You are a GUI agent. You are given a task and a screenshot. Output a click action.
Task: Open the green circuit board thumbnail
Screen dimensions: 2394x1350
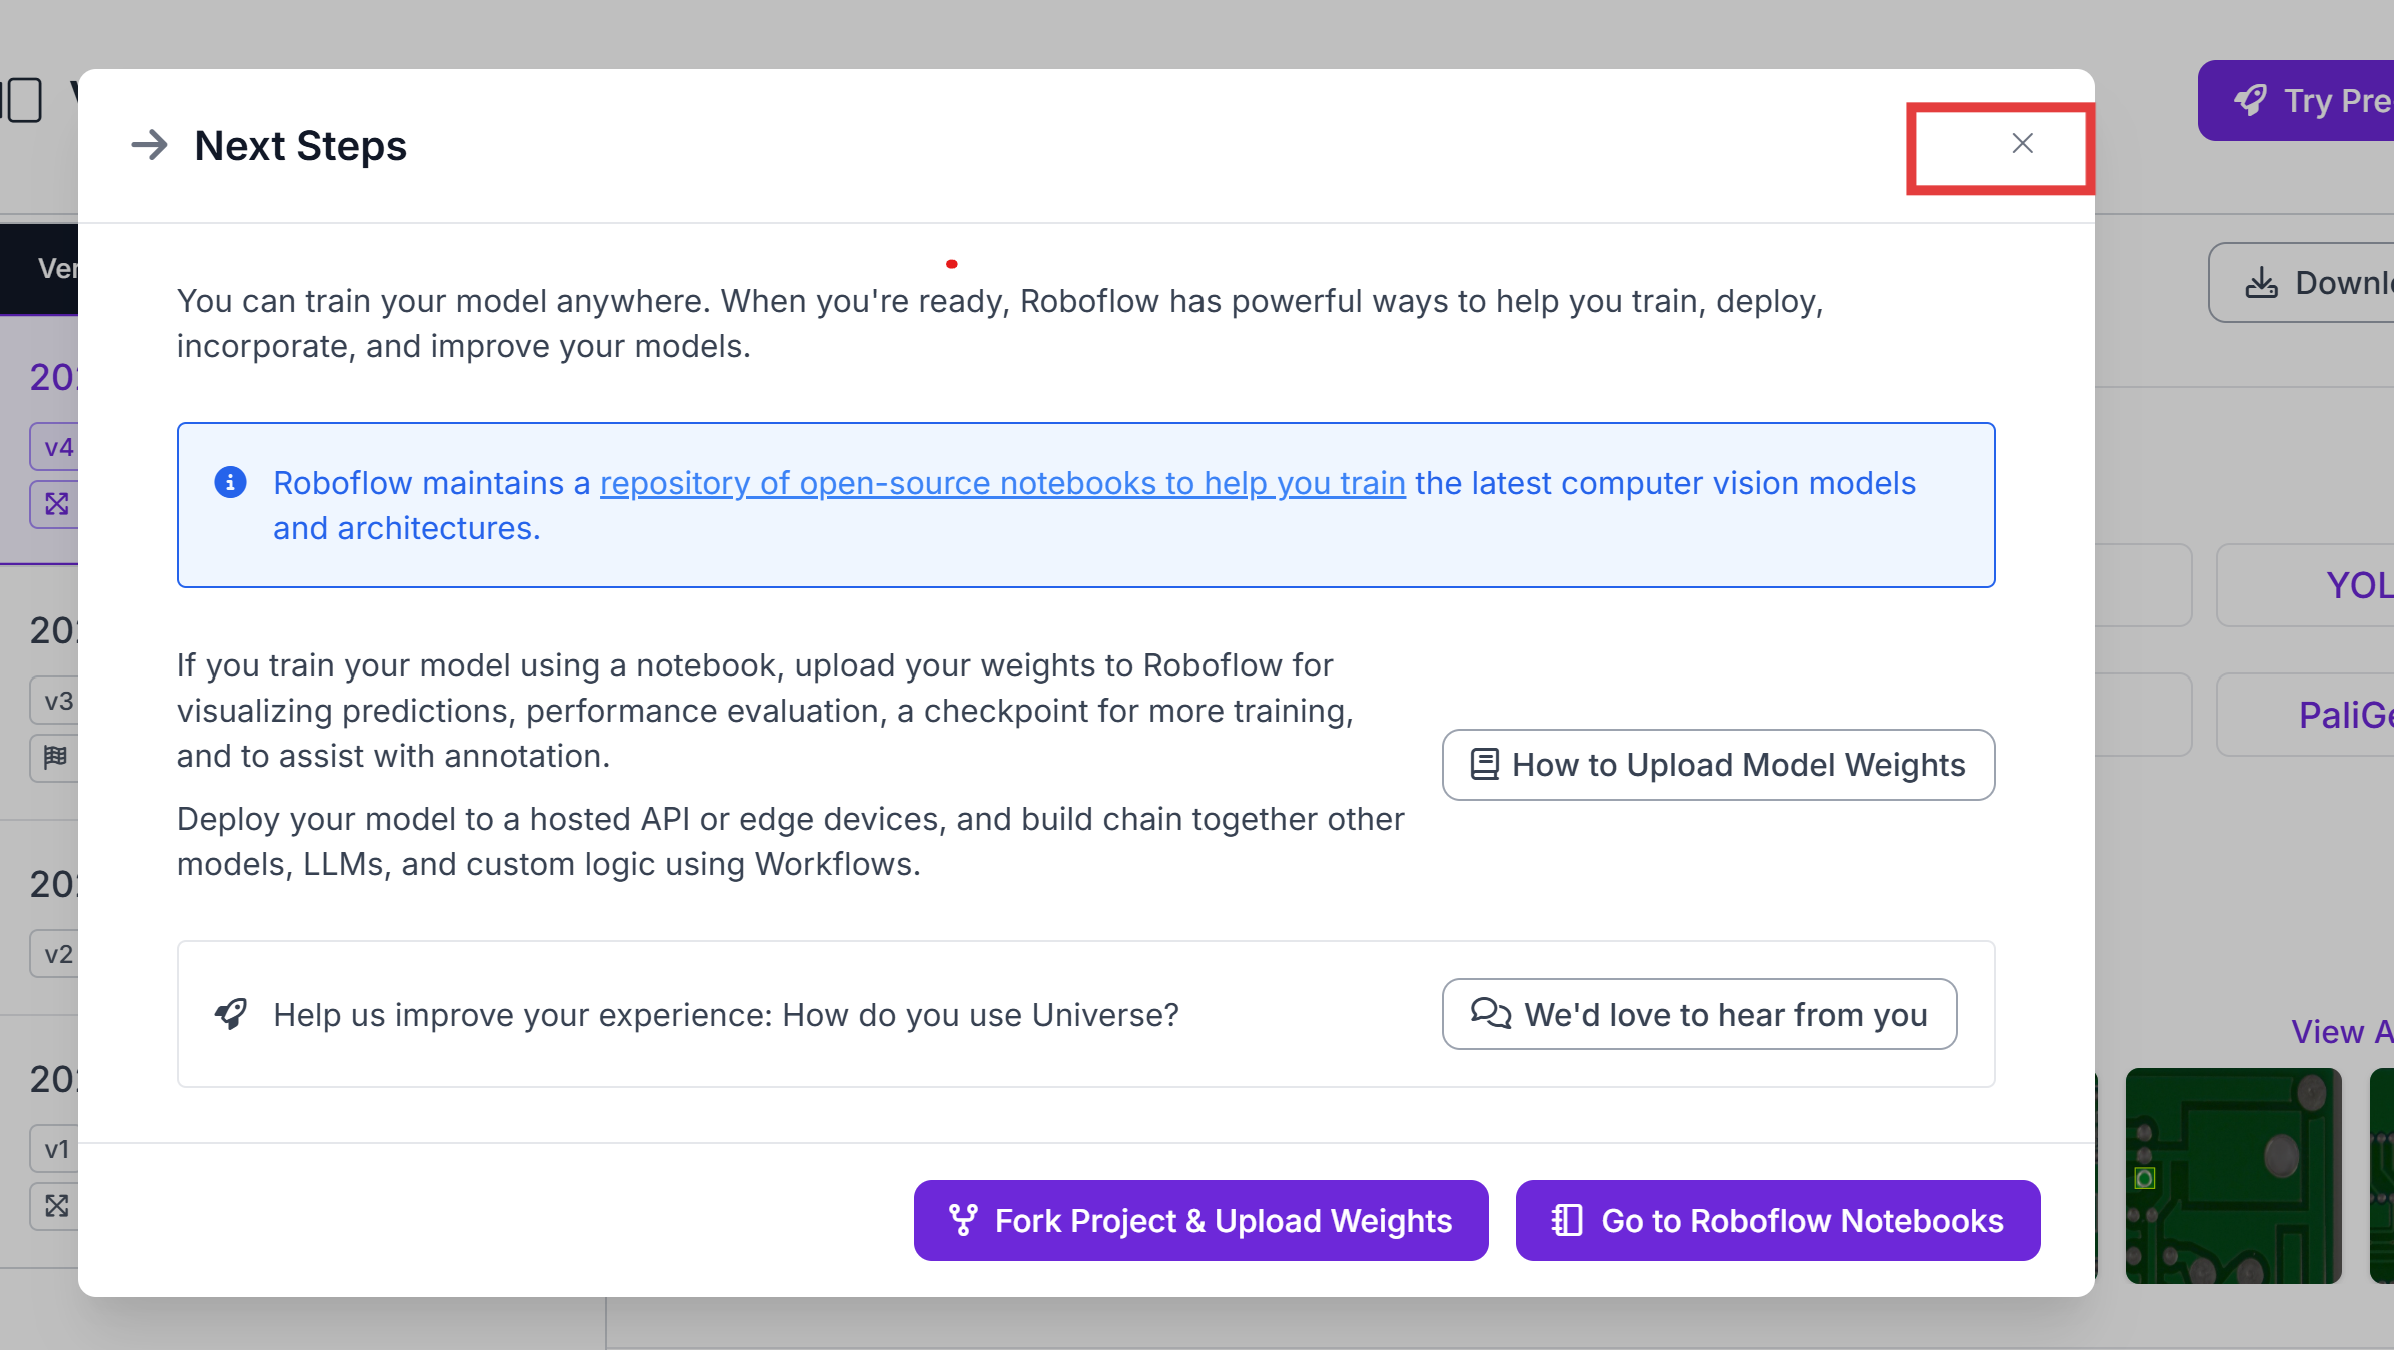pyautogui.click(x=2232, y=1175)
